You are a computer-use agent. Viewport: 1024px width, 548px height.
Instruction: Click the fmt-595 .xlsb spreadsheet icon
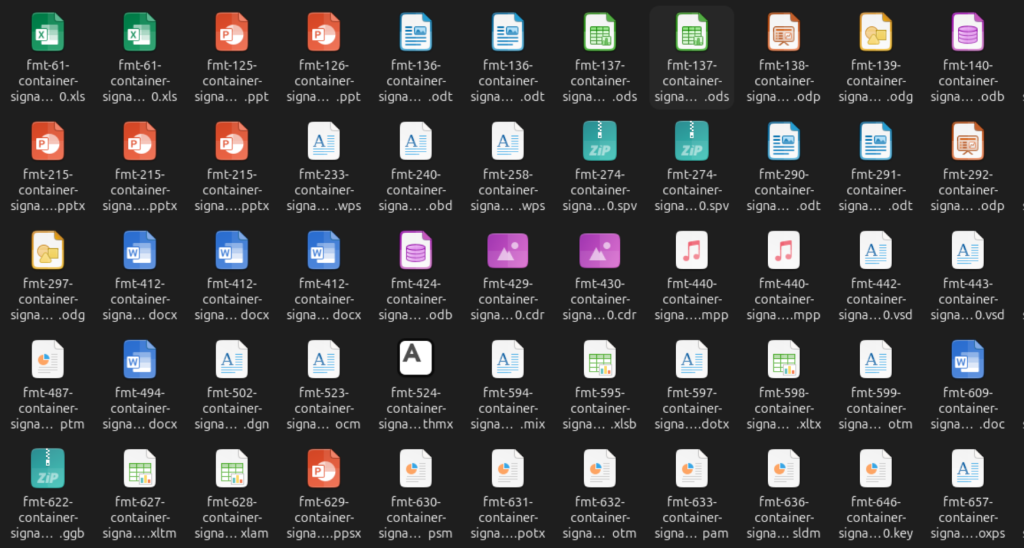coord(600,359)
